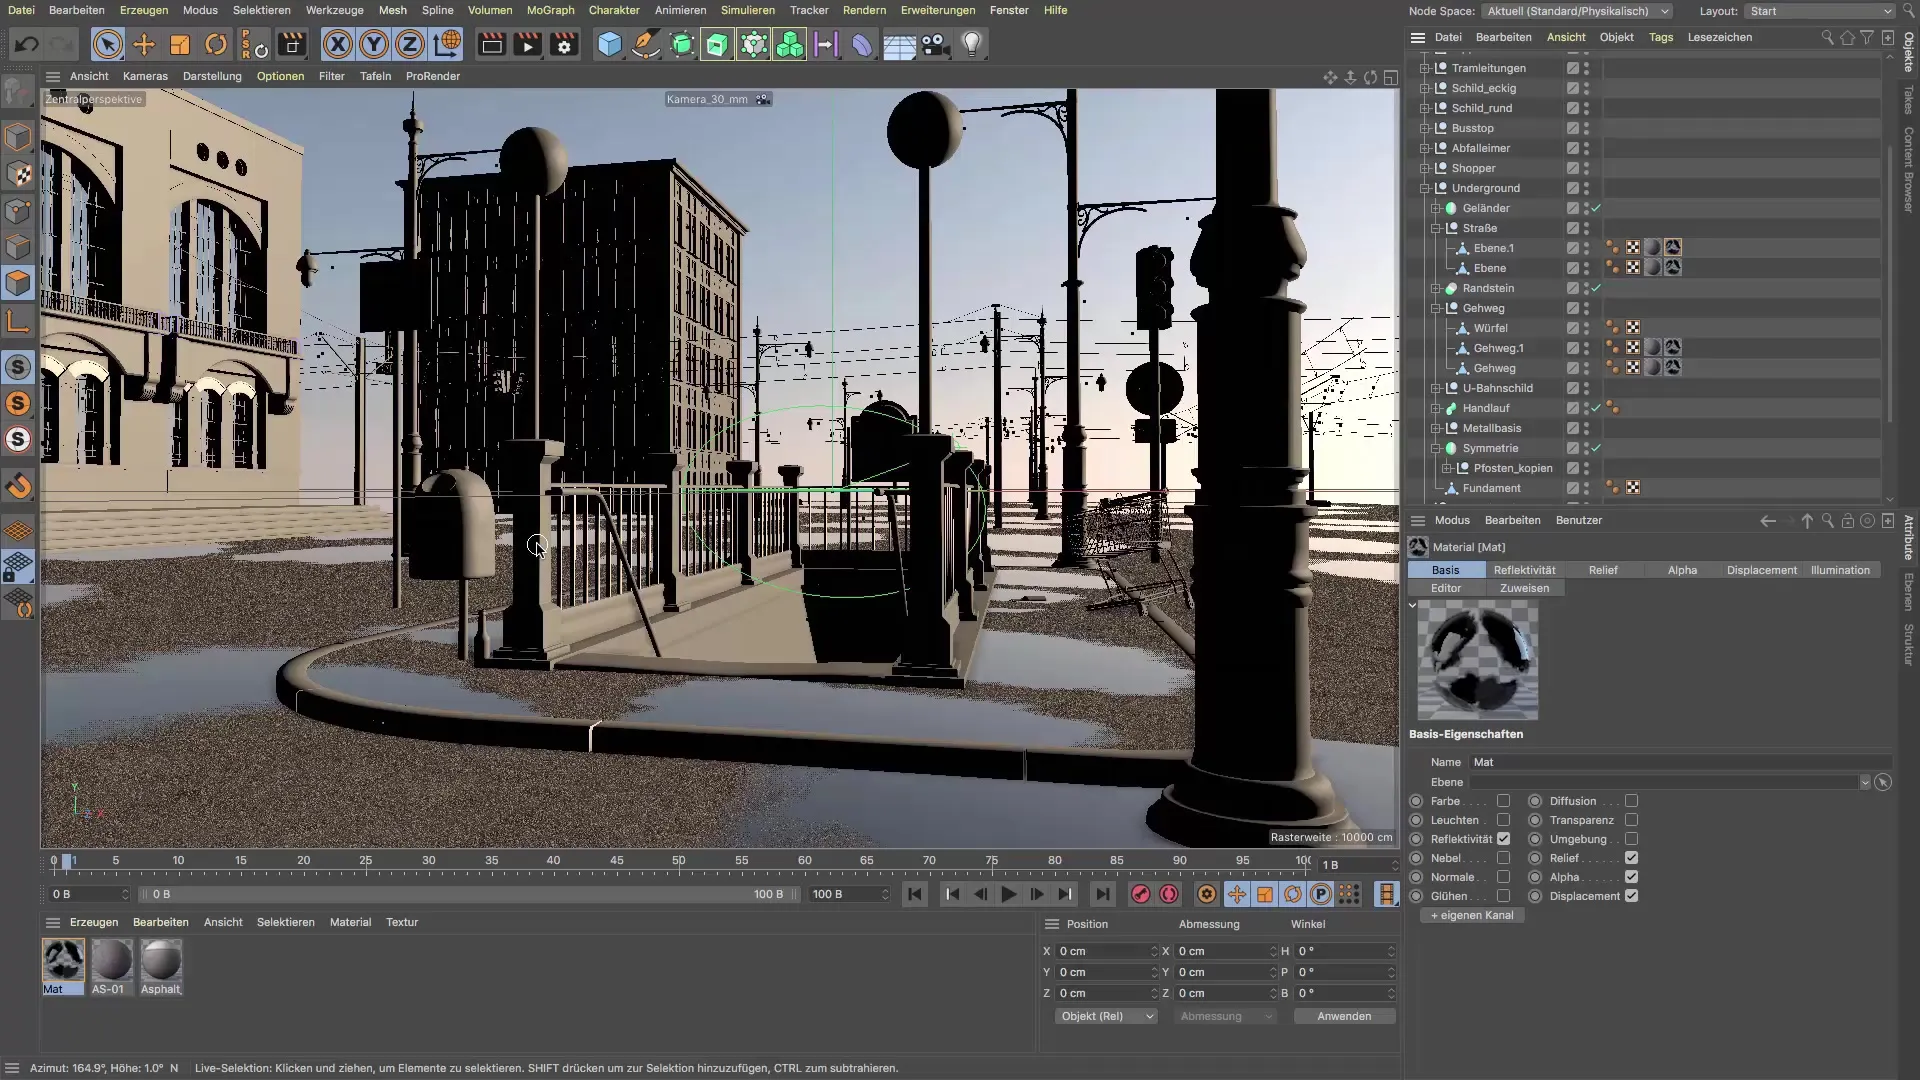Open the Rendern menu
The height and width of the screenshot is (1080, 1920).
click(x=864, y=10)
